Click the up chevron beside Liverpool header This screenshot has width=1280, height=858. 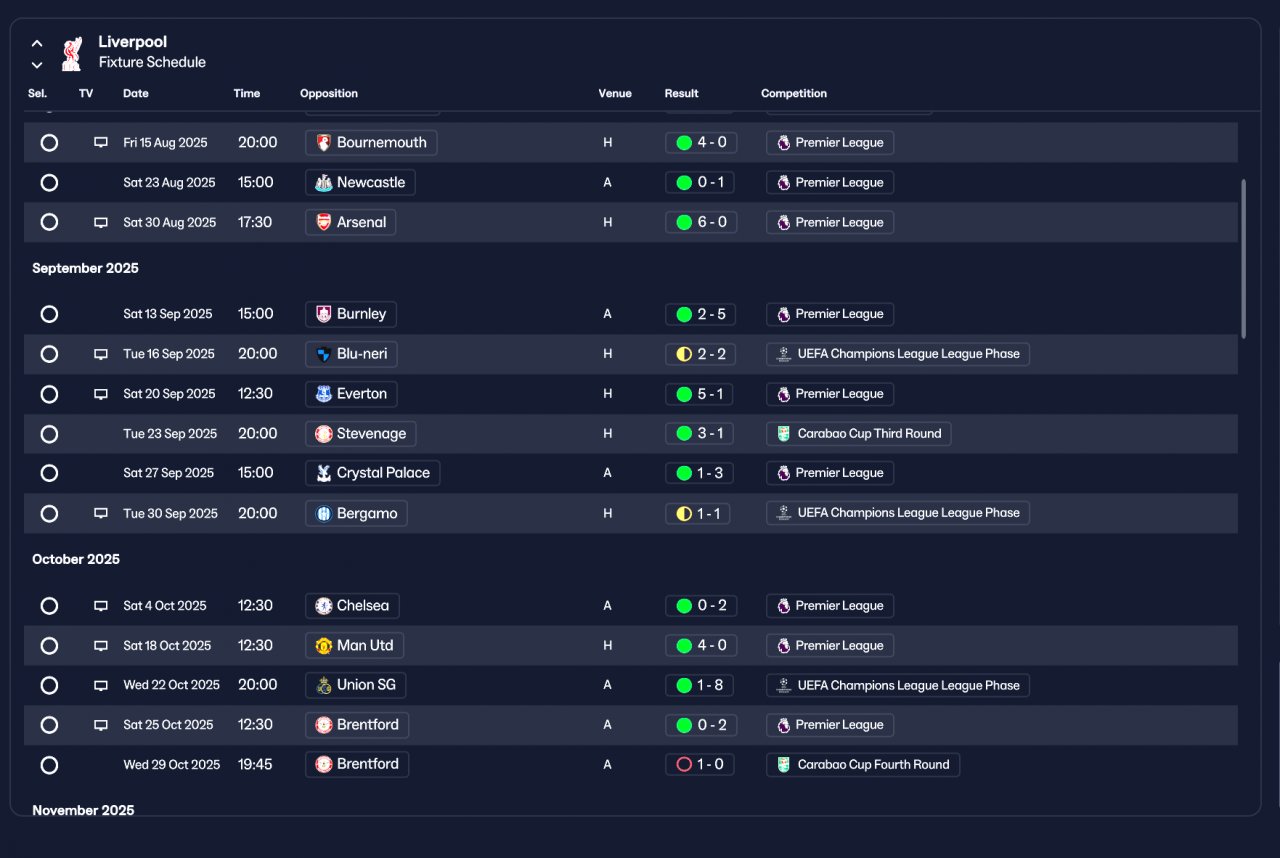pyautogui.click(x=37, y=43)
